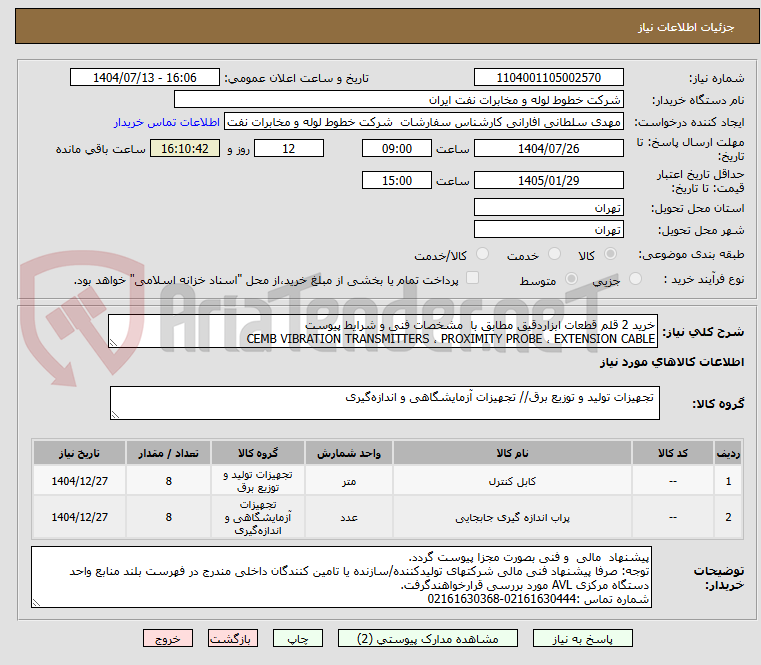The image size is (761, 665).
Task: Click the جزئیات اطلاعات نیاز header title
Action: pos(686,27)
